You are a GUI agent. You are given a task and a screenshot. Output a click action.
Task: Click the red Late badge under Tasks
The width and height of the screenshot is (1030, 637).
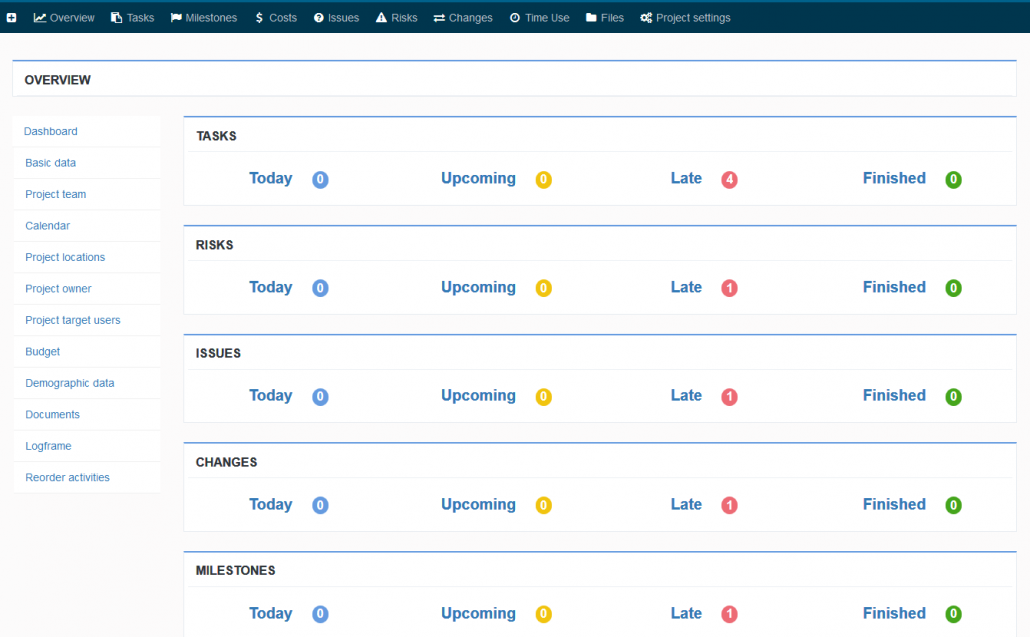click(x=730, y=180)
